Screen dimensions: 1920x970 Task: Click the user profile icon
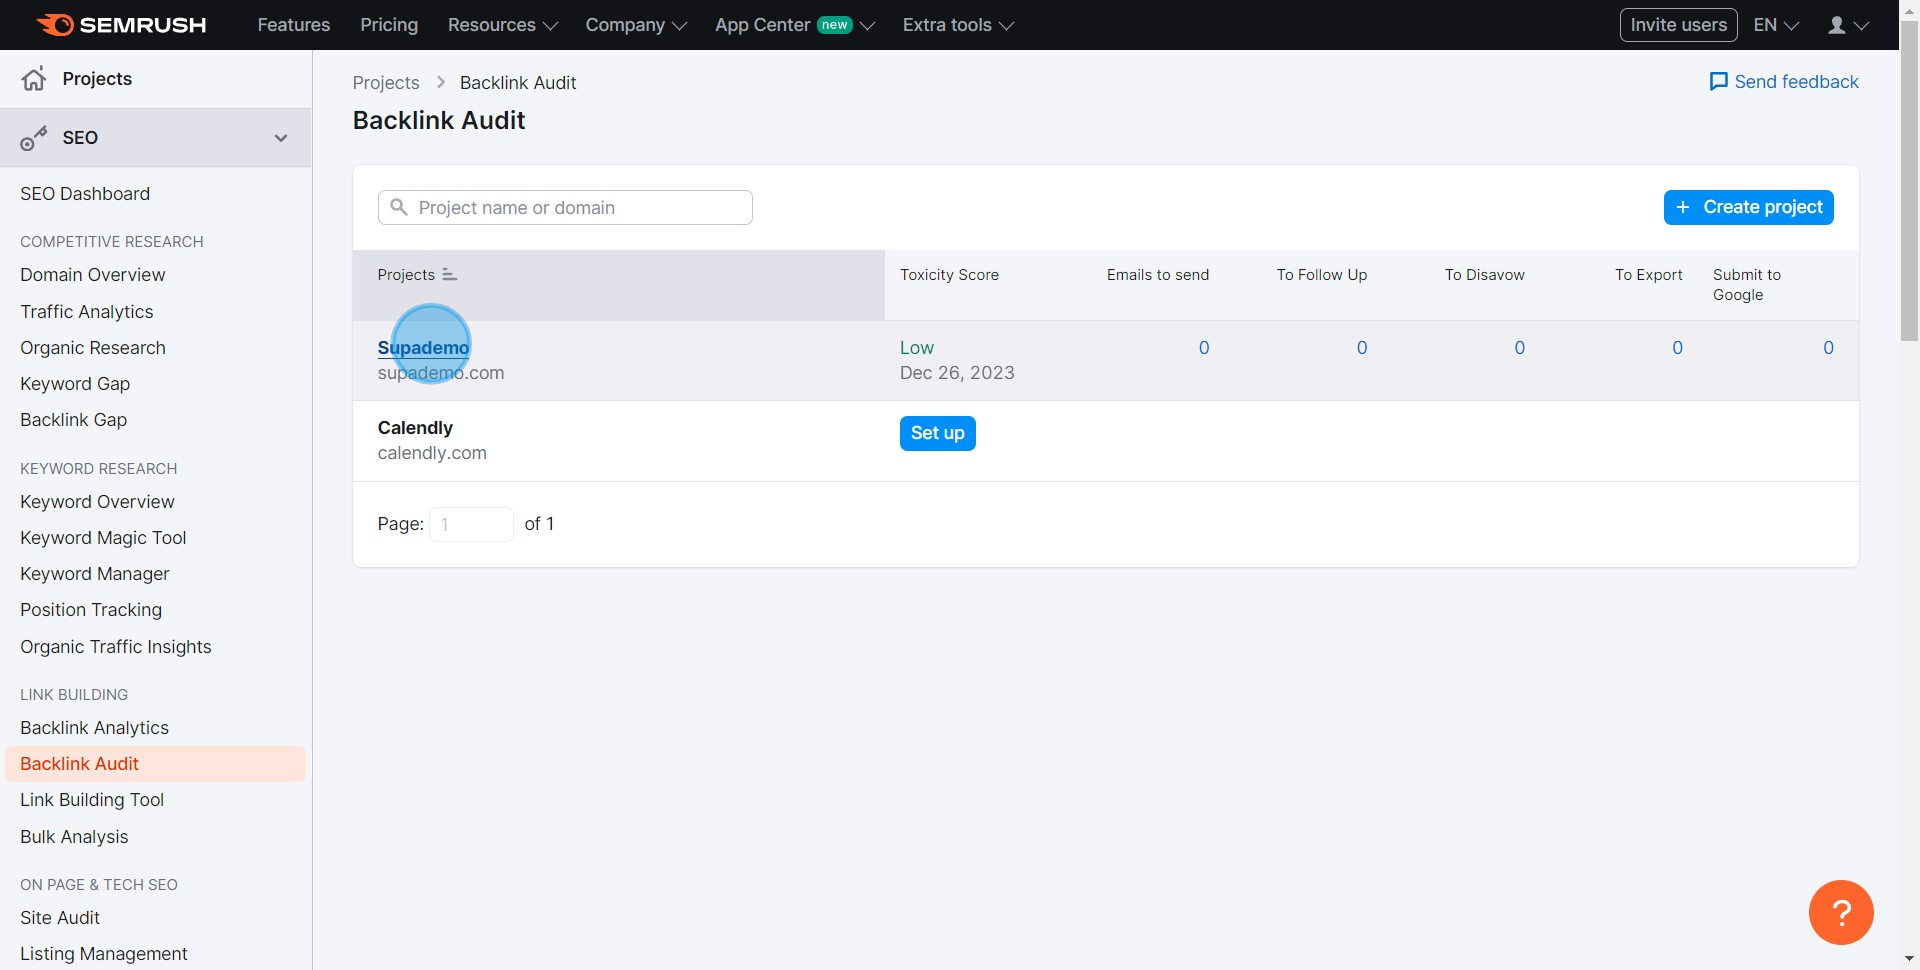(x=1837, y=25)
